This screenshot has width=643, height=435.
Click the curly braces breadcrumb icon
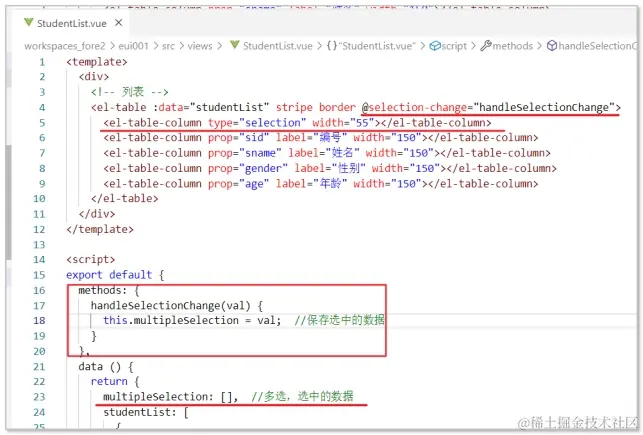331,46
